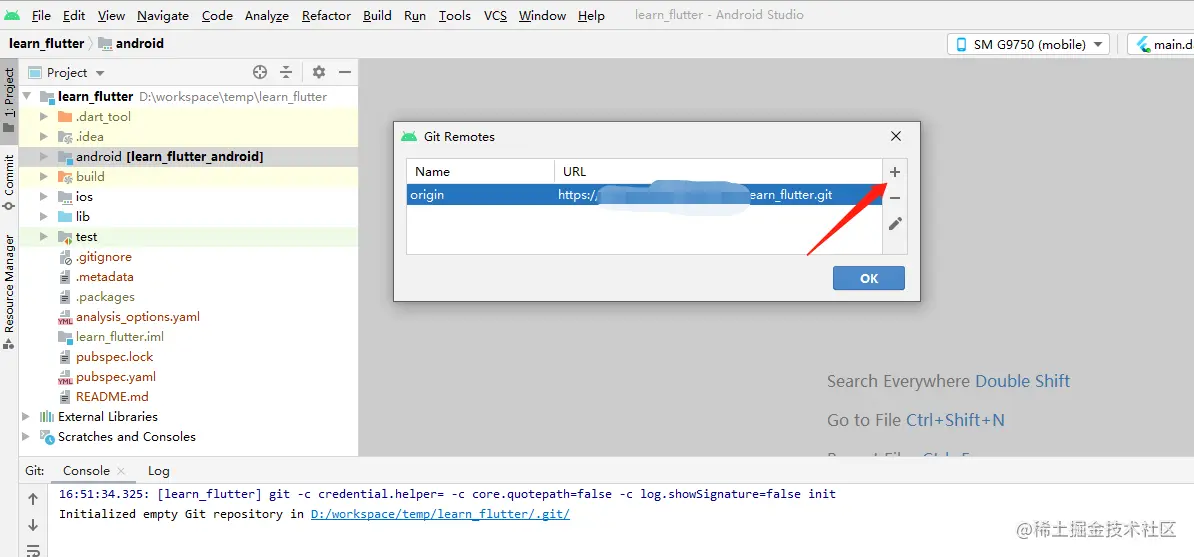Expand the build folder
The width and height of the screenshot is (1194, 557).
pos(43,177)
